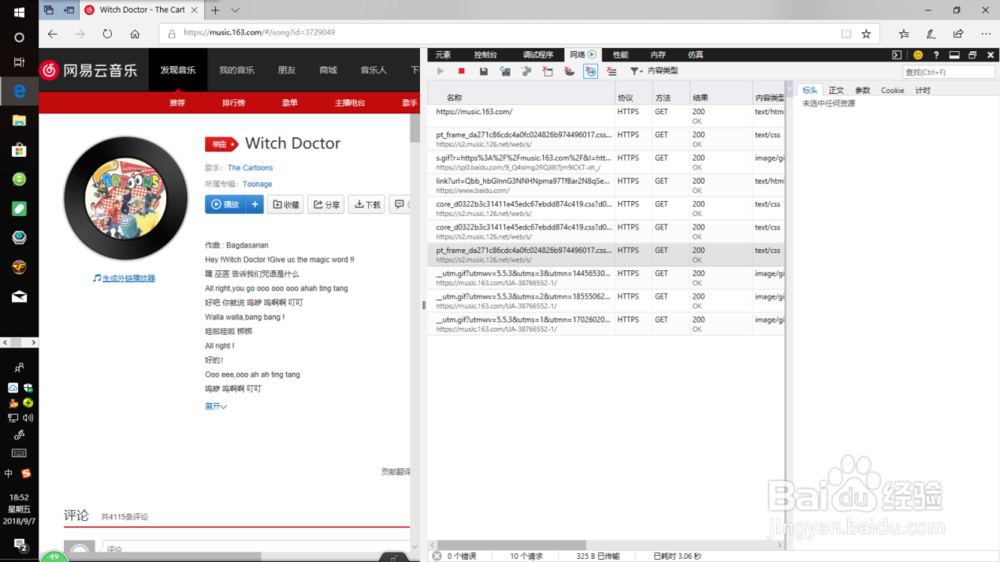Screen dimensions: 1000x562
Task: Open a new browser tab with plus
Action: click(215, 10)
